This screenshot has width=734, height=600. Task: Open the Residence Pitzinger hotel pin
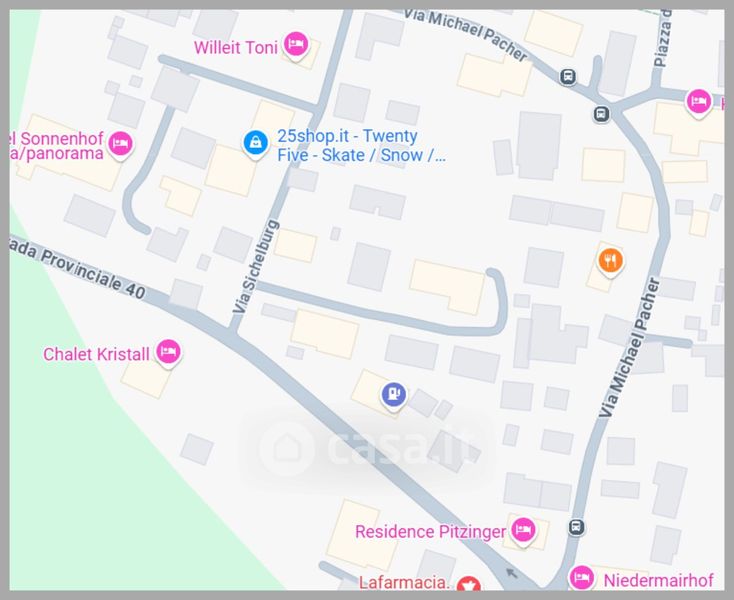[x=523, y=530]
